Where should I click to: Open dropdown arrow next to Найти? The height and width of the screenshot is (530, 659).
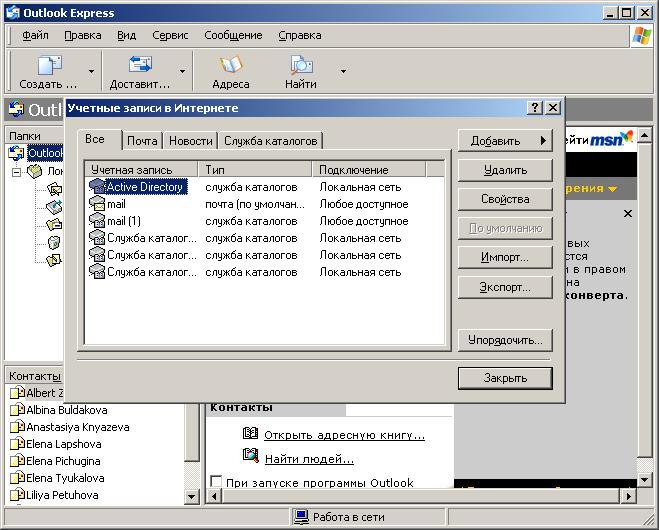[x=343, y=71]
